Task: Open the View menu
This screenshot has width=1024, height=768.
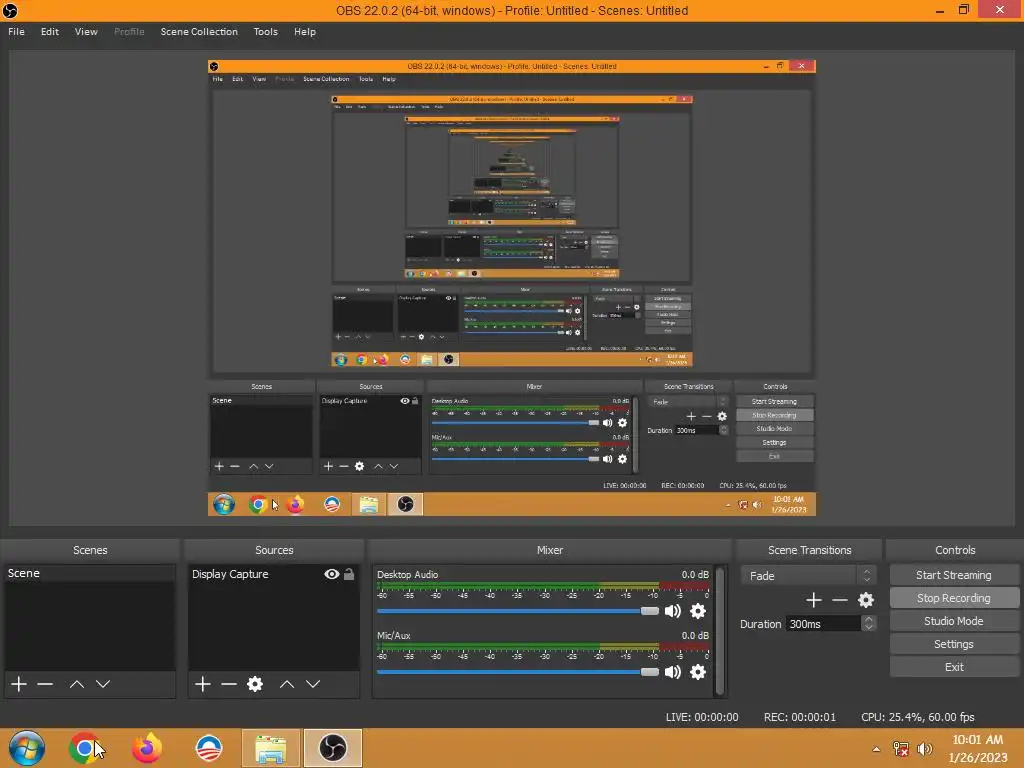Action: (x=86, y=31)
